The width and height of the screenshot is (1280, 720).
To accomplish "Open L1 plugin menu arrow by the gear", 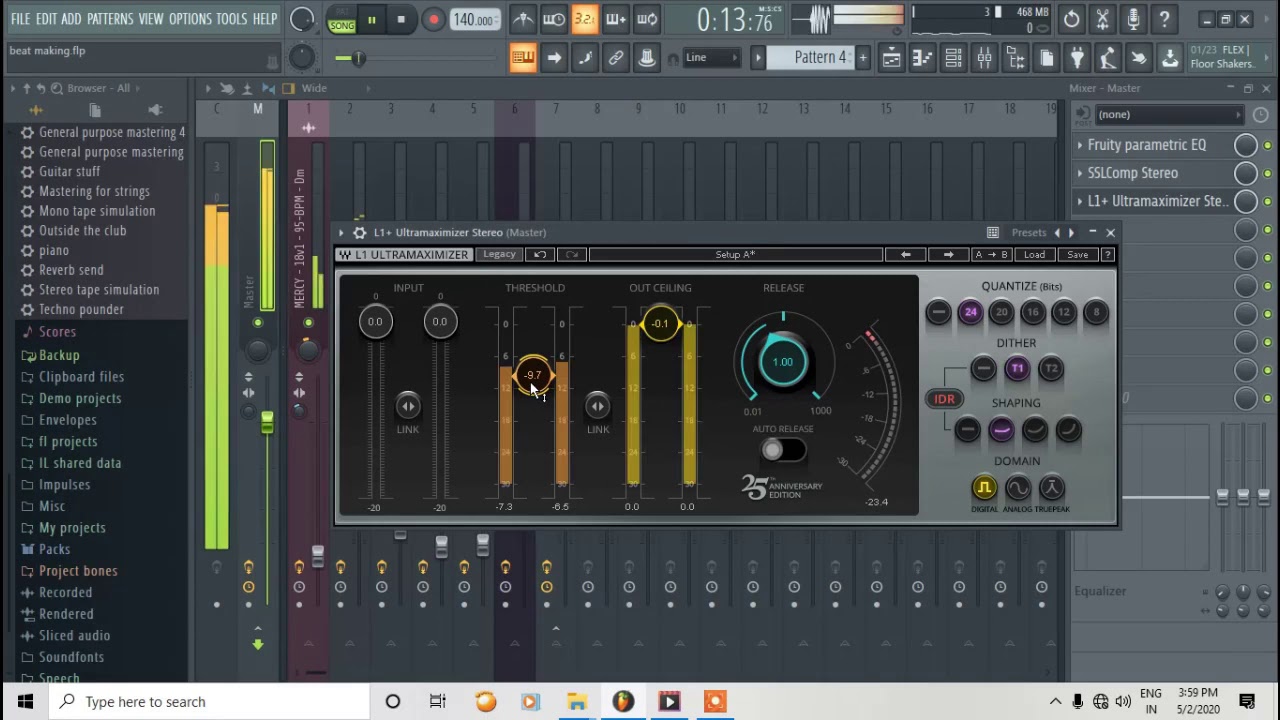I will click(341, 233).
